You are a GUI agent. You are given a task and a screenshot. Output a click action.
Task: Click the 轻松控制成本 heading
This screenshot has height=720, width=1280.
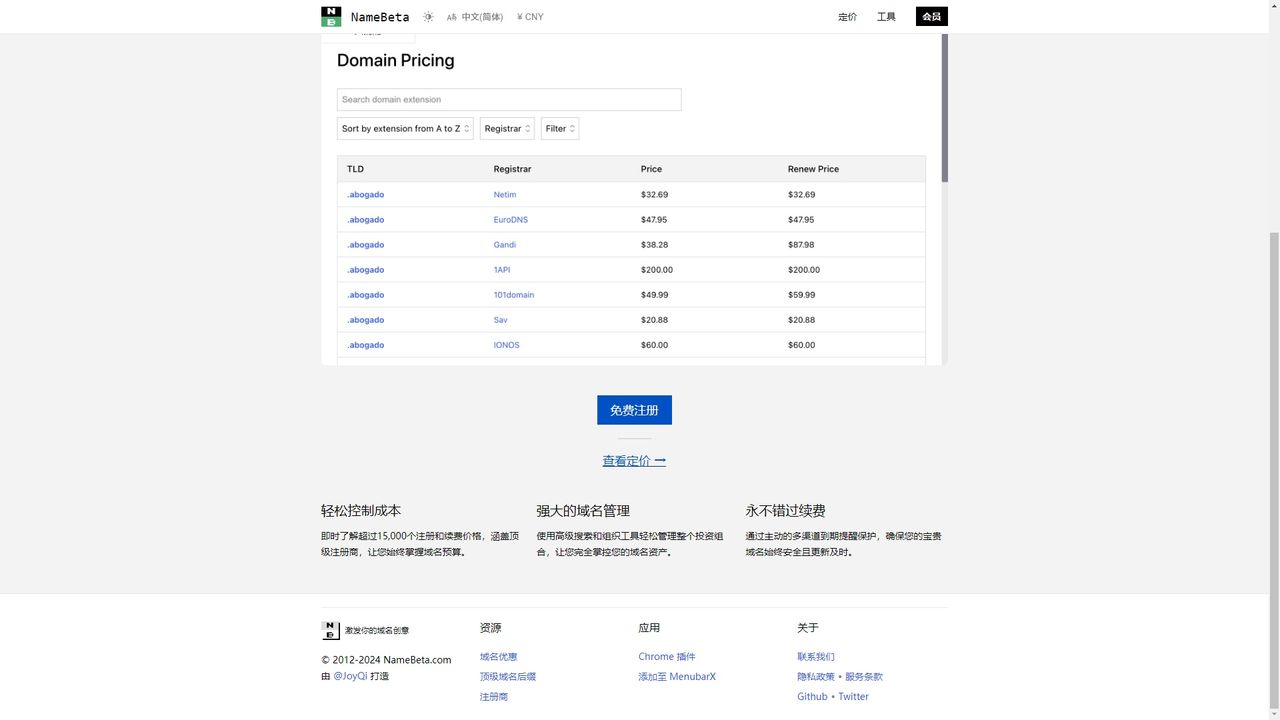361,510
